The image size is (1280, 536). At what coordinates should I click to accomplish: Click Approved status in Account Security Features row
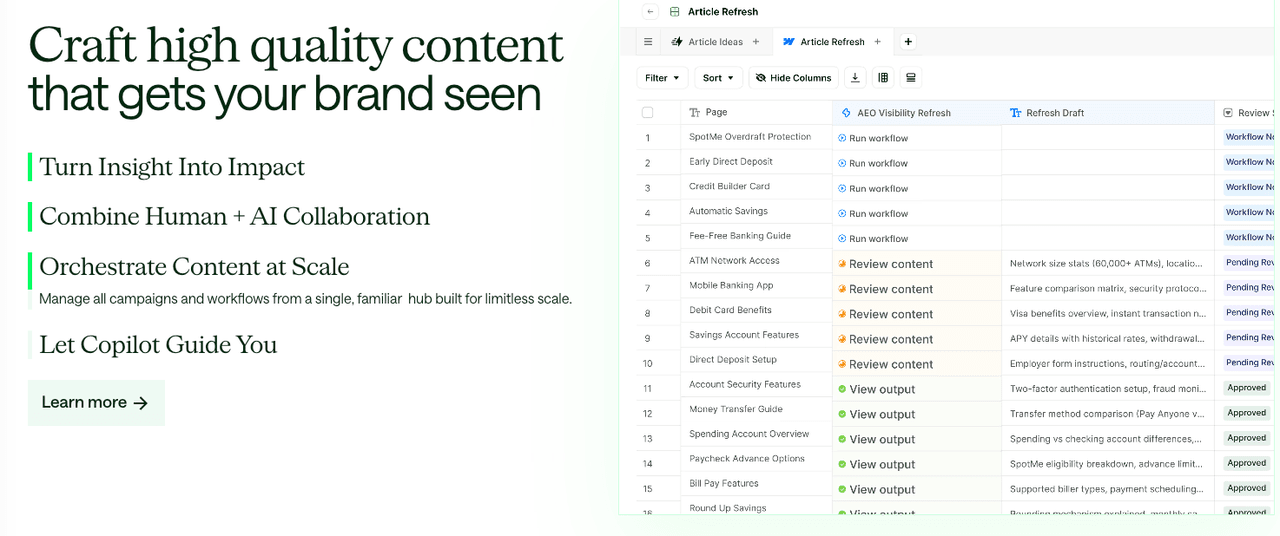[1247, 388]
